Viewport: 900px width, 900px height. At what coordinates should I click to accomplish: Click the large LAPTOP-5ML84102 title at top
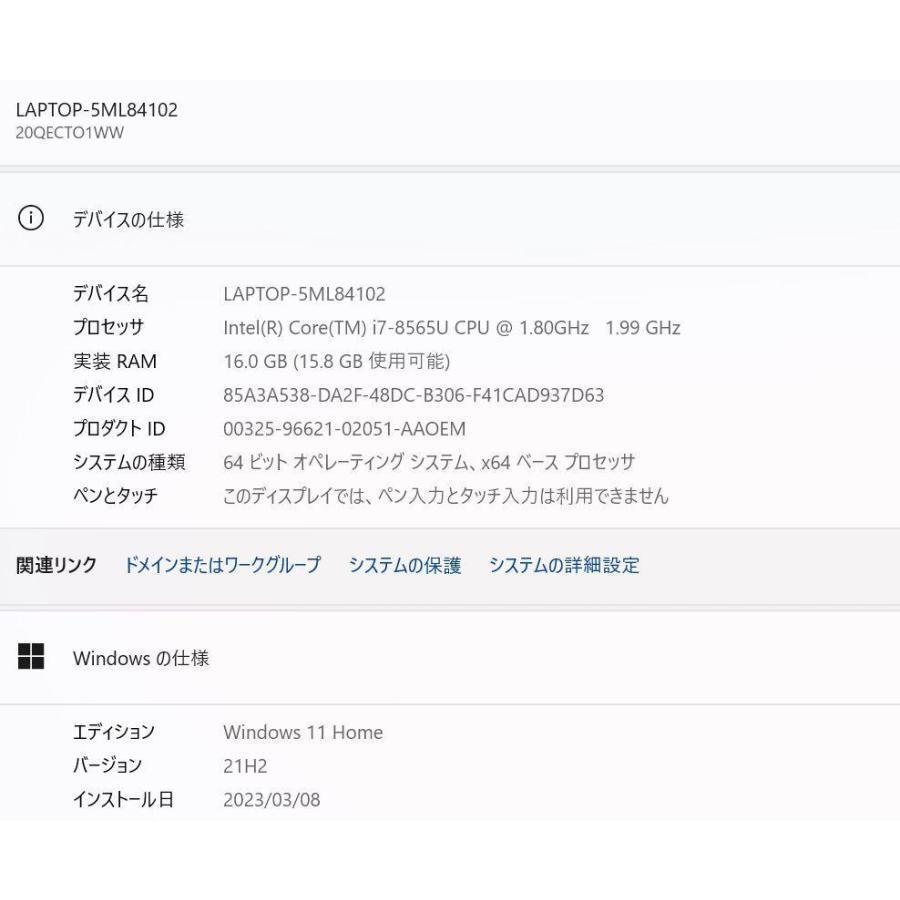pyautogui.click(x=97, y=110)
